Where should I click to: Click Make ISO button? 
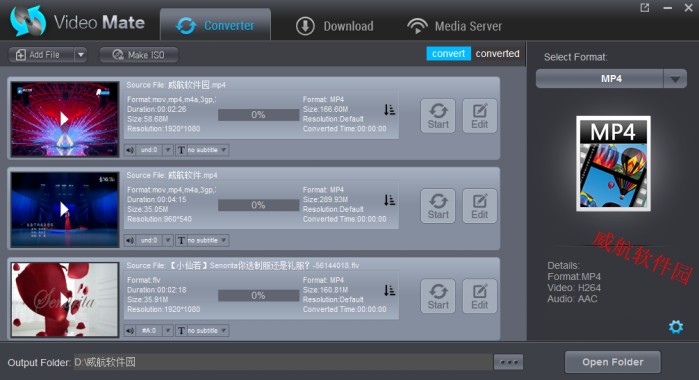139,55
